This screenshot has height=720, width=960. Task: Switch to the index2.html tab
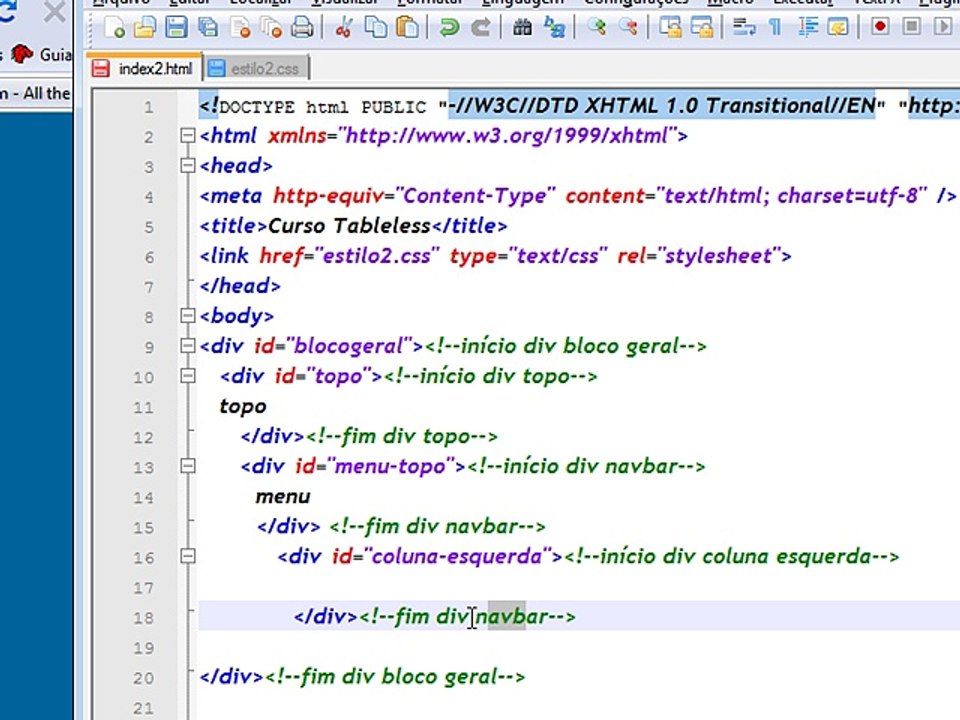143,67
